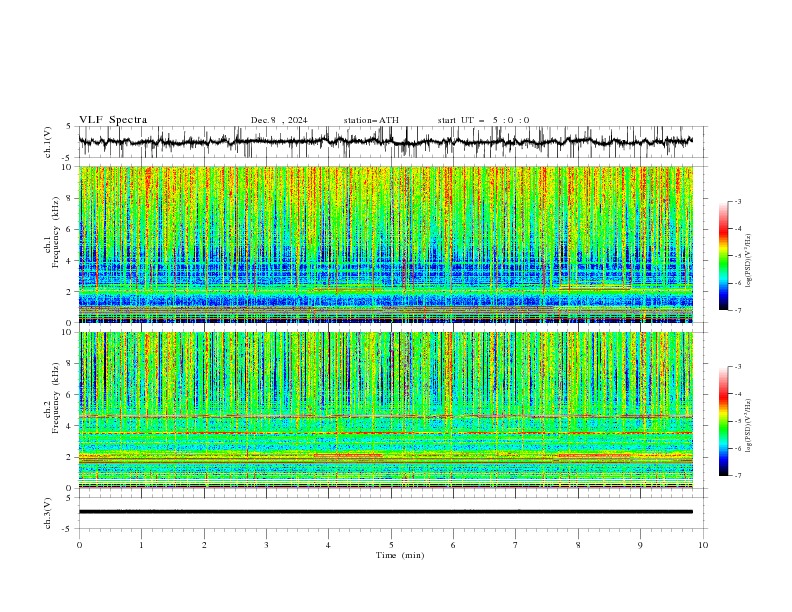The width and height of the screenshot is (792, 612).
Task: Click the "ch.1(V)" axis label
Action: point(48,142)
